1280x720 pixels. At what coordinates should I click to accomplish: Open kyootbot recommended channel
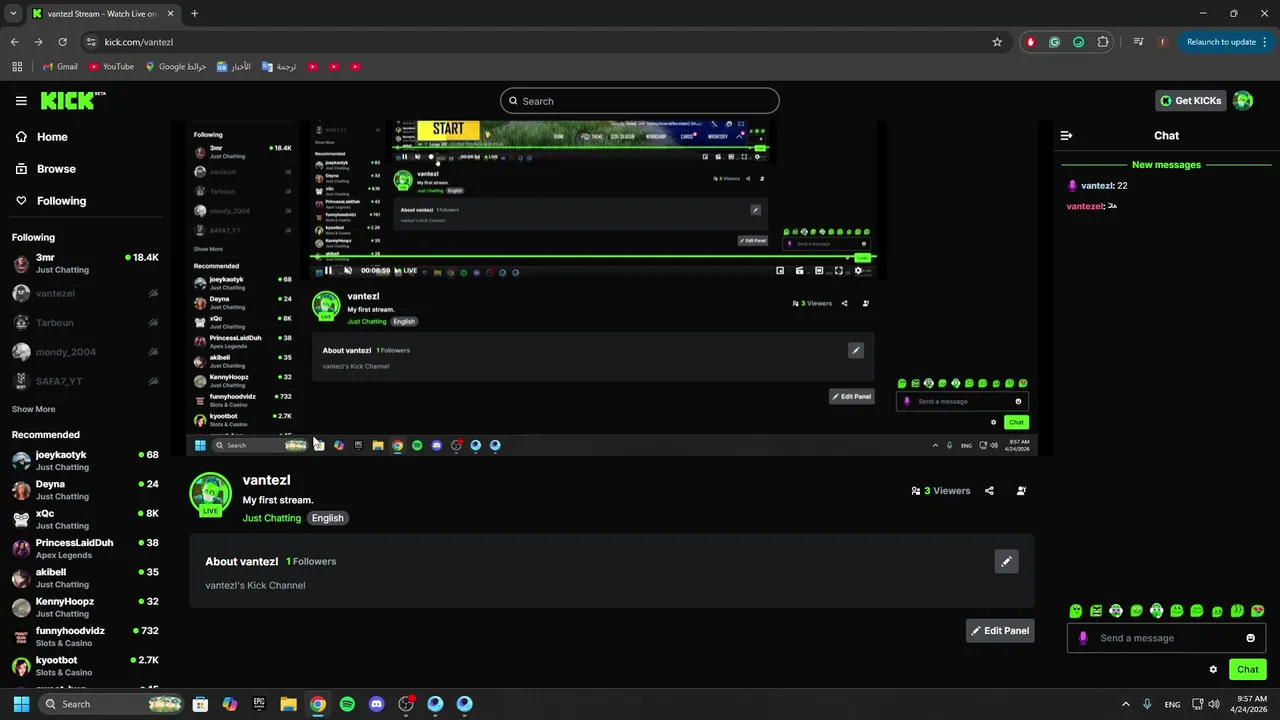coord(85,666)
